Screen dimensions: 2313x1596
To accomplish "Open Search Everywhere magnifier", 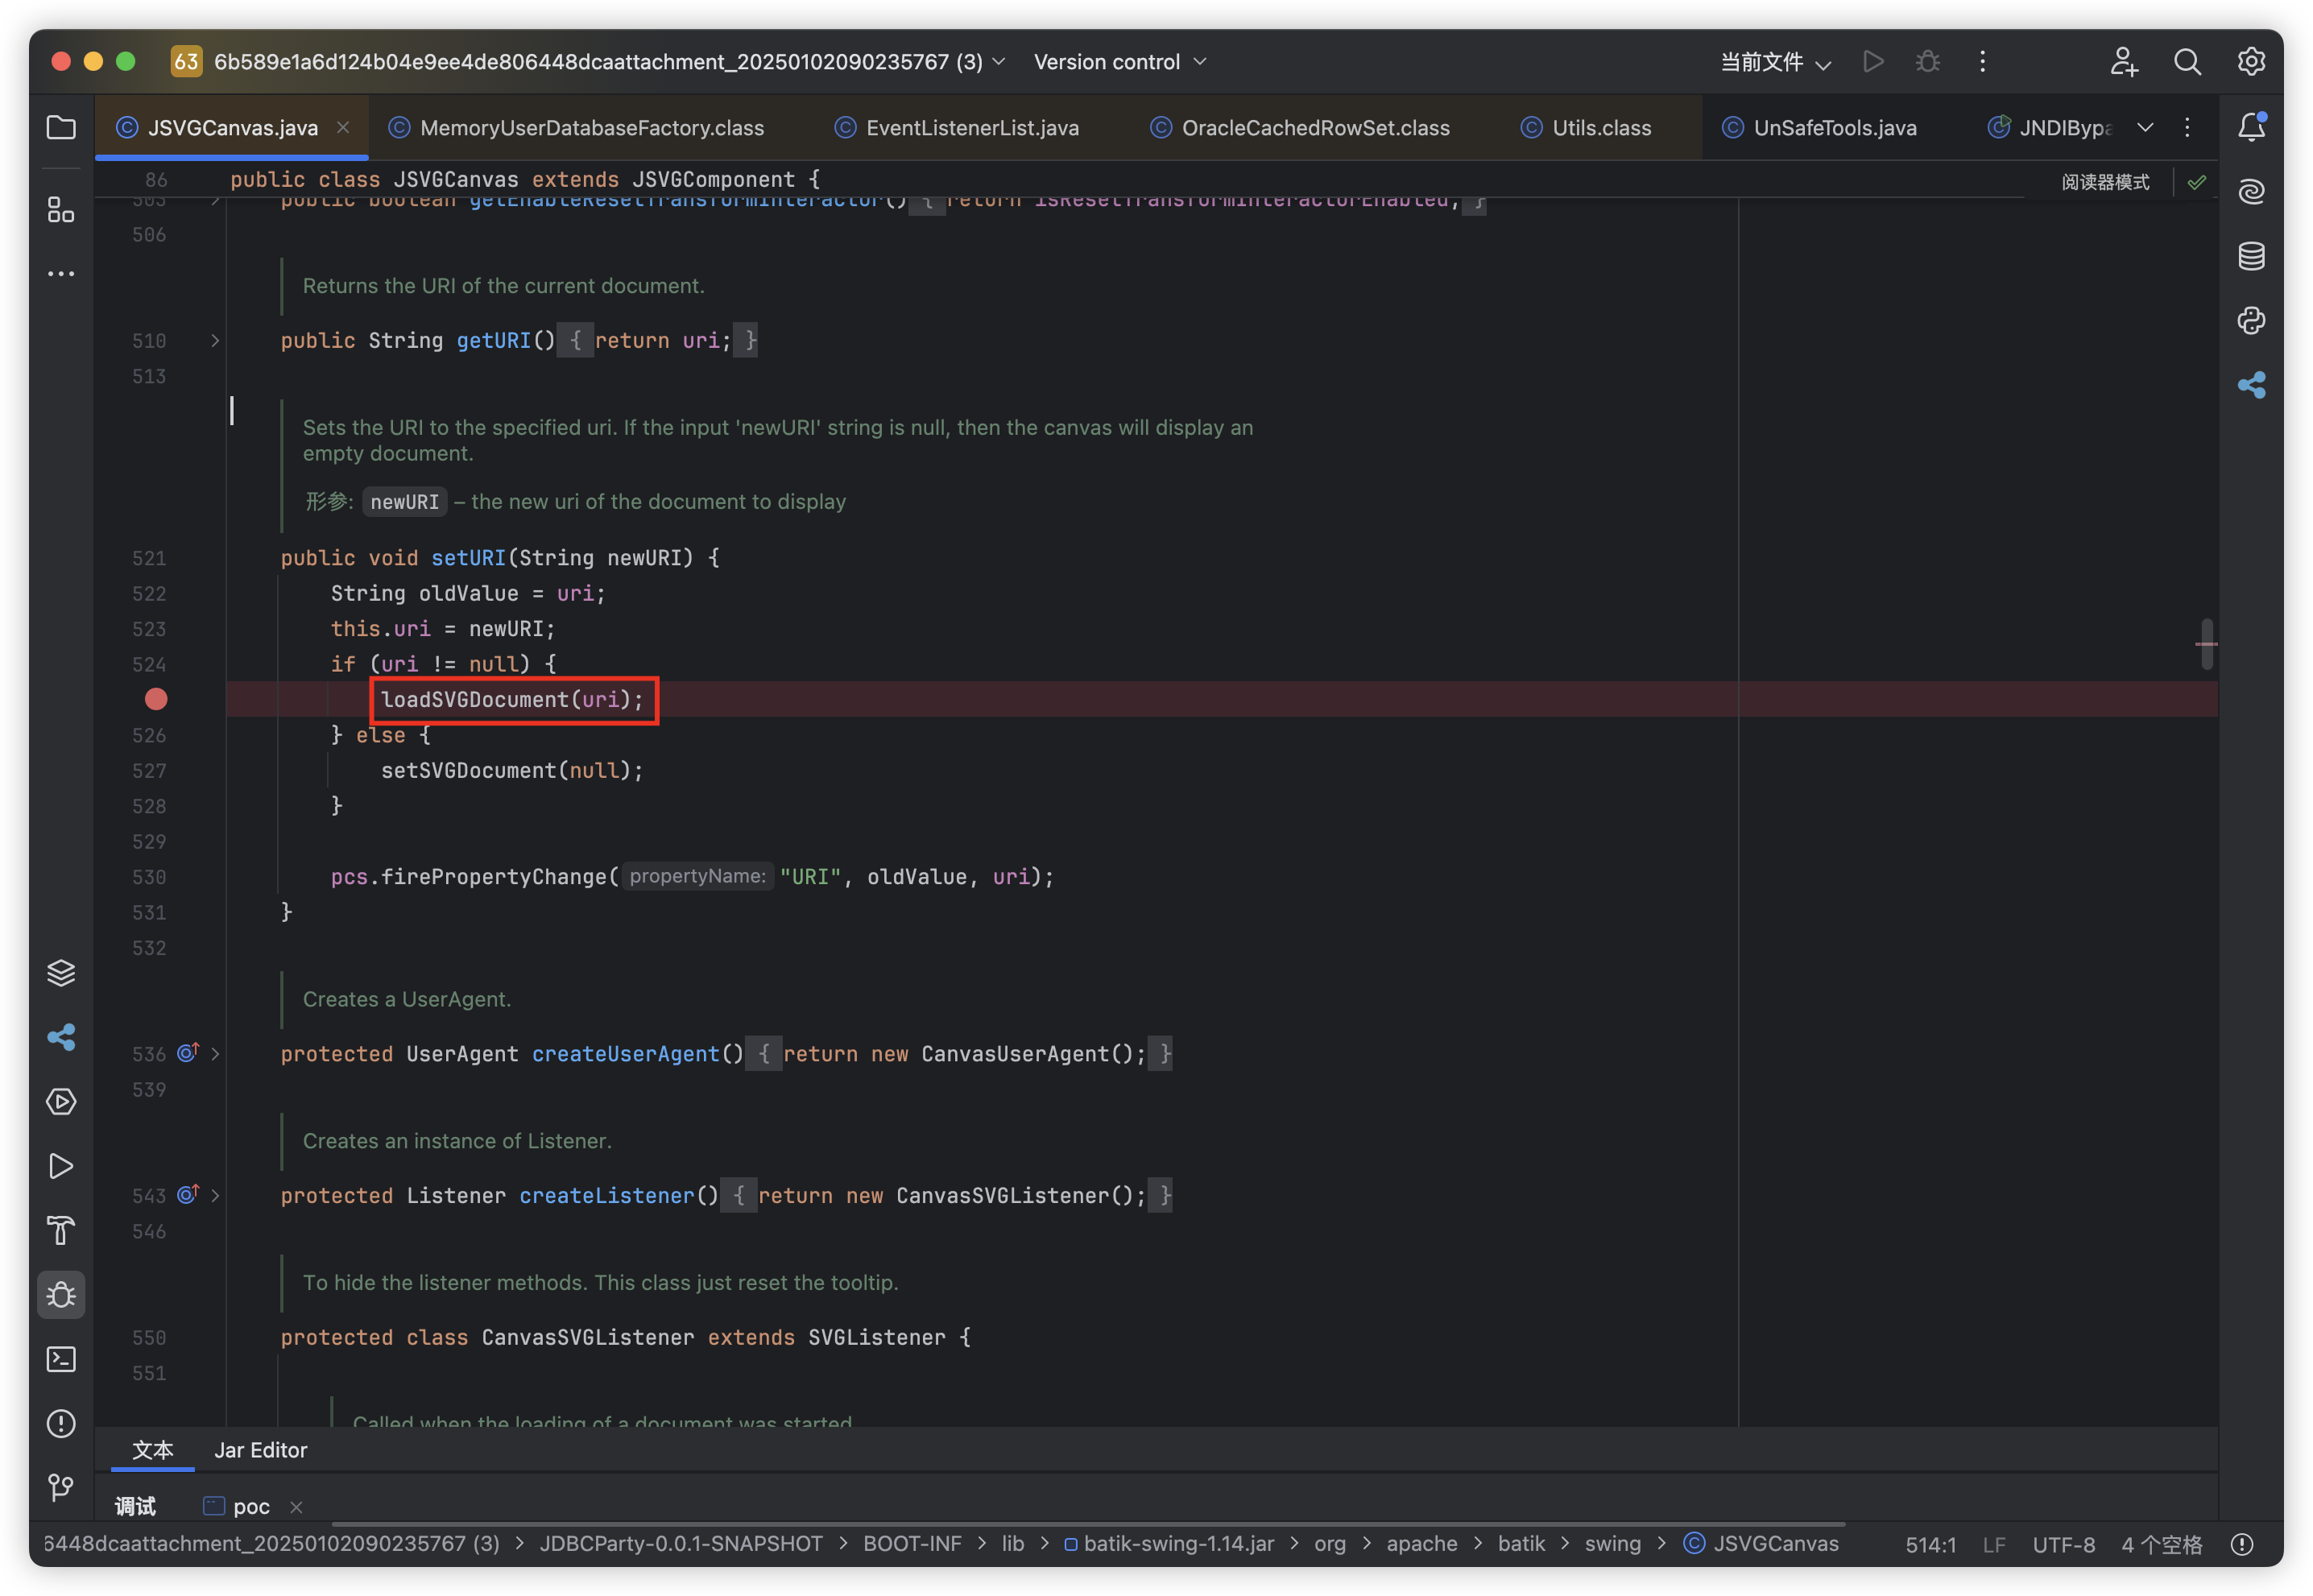I will [x=2187, y=62].
